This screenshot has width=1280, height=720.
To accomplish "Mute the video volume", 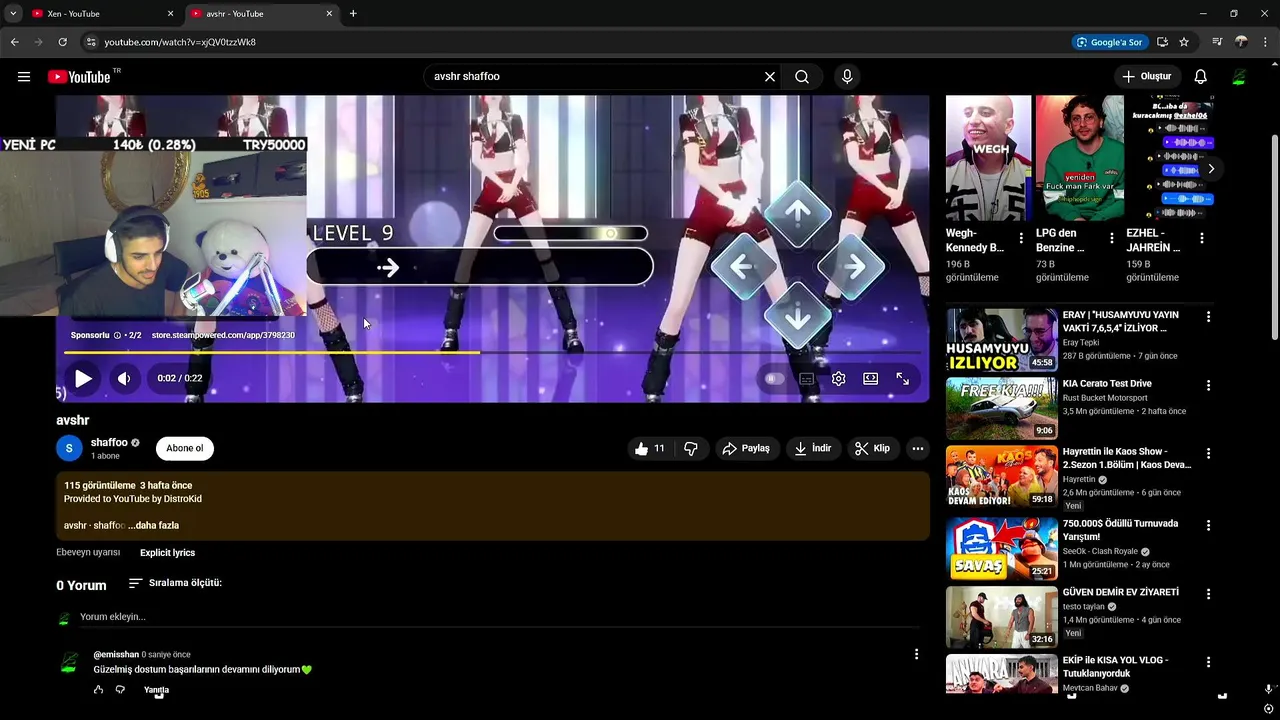I will (124, 379).
